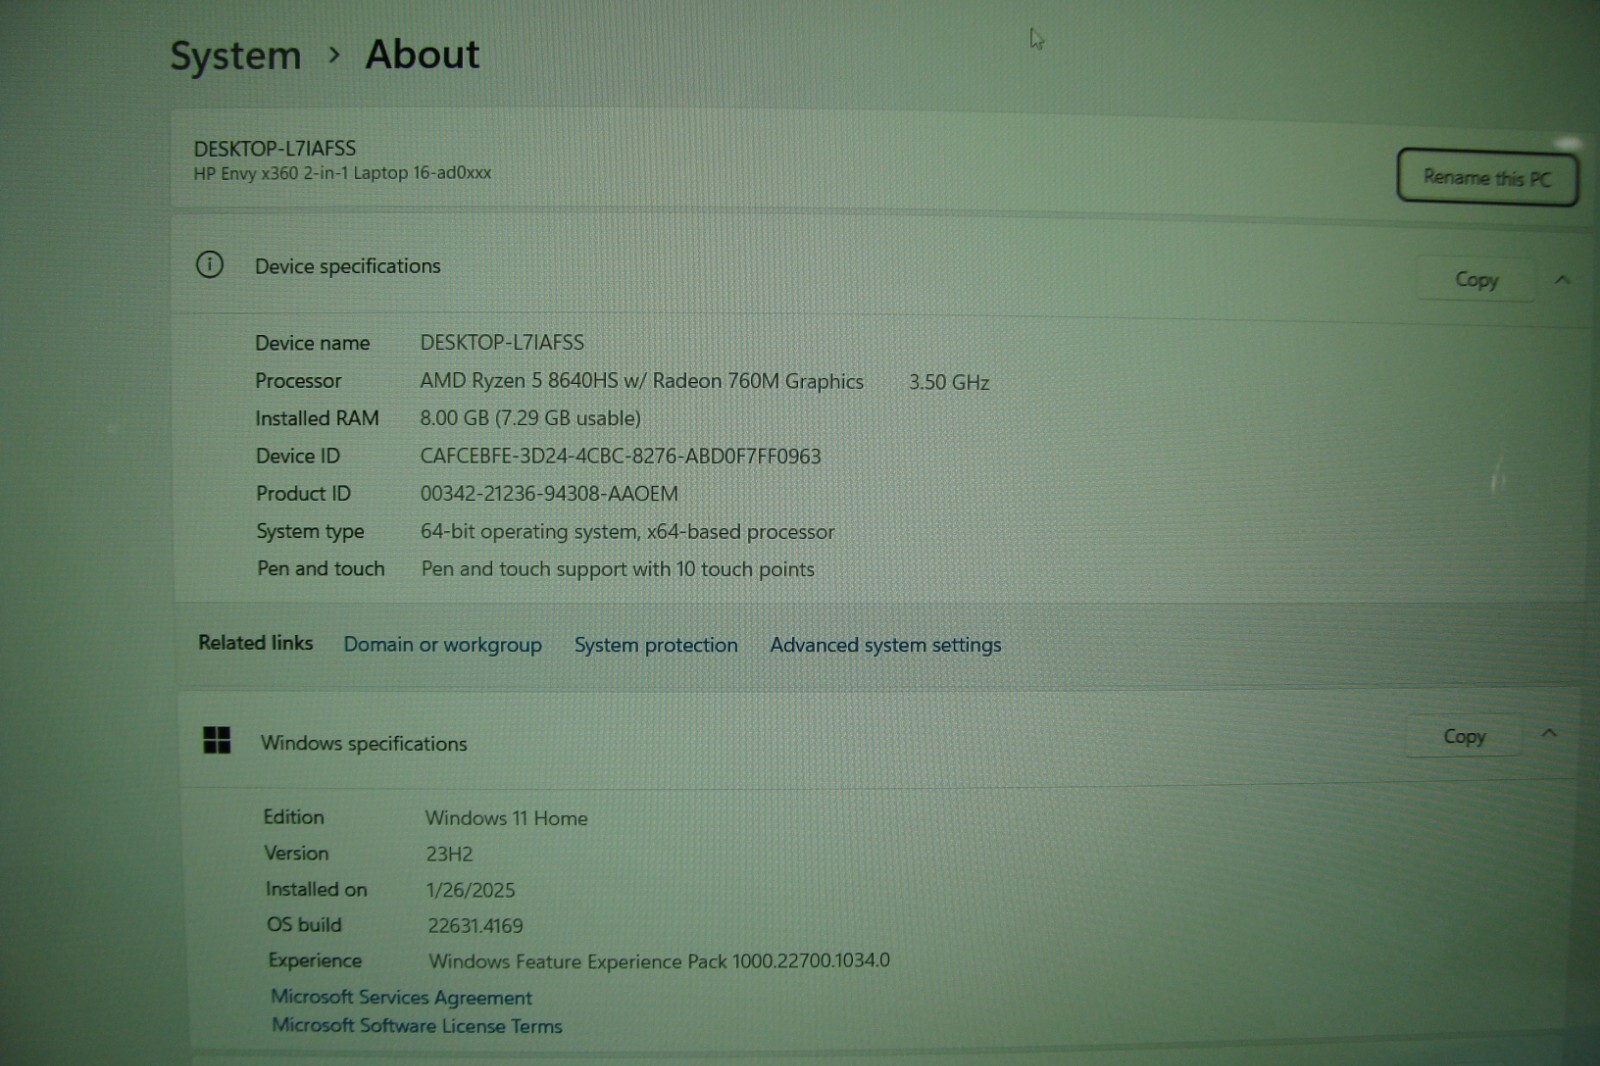Copy the Windows specifications

[1464, 736]
